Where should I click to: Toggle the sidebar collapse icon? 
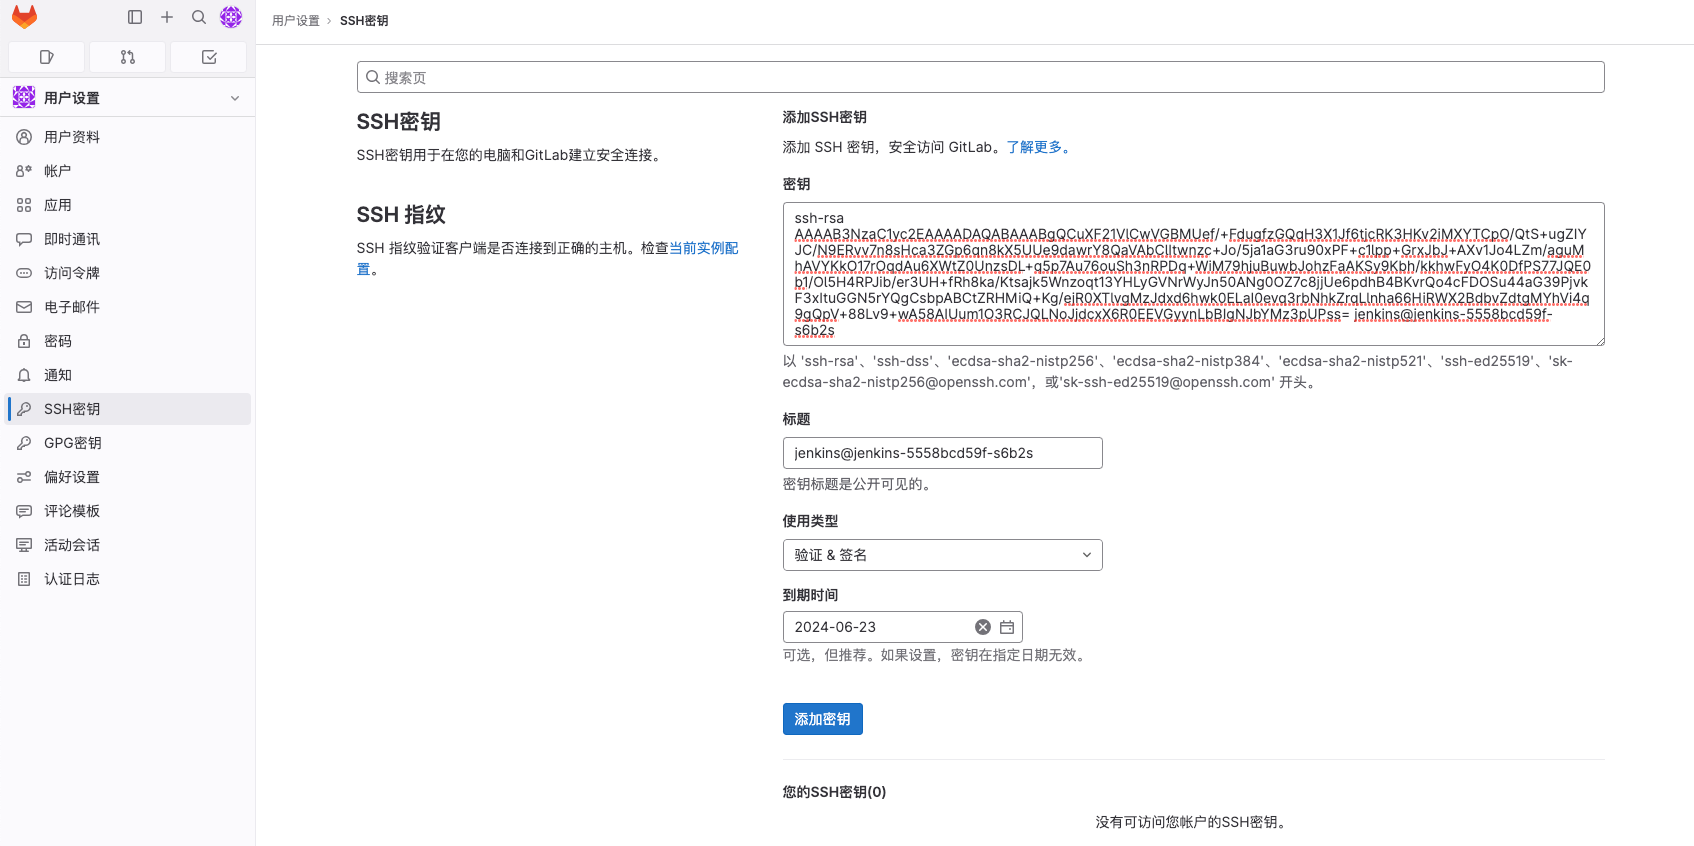point(135,17)
